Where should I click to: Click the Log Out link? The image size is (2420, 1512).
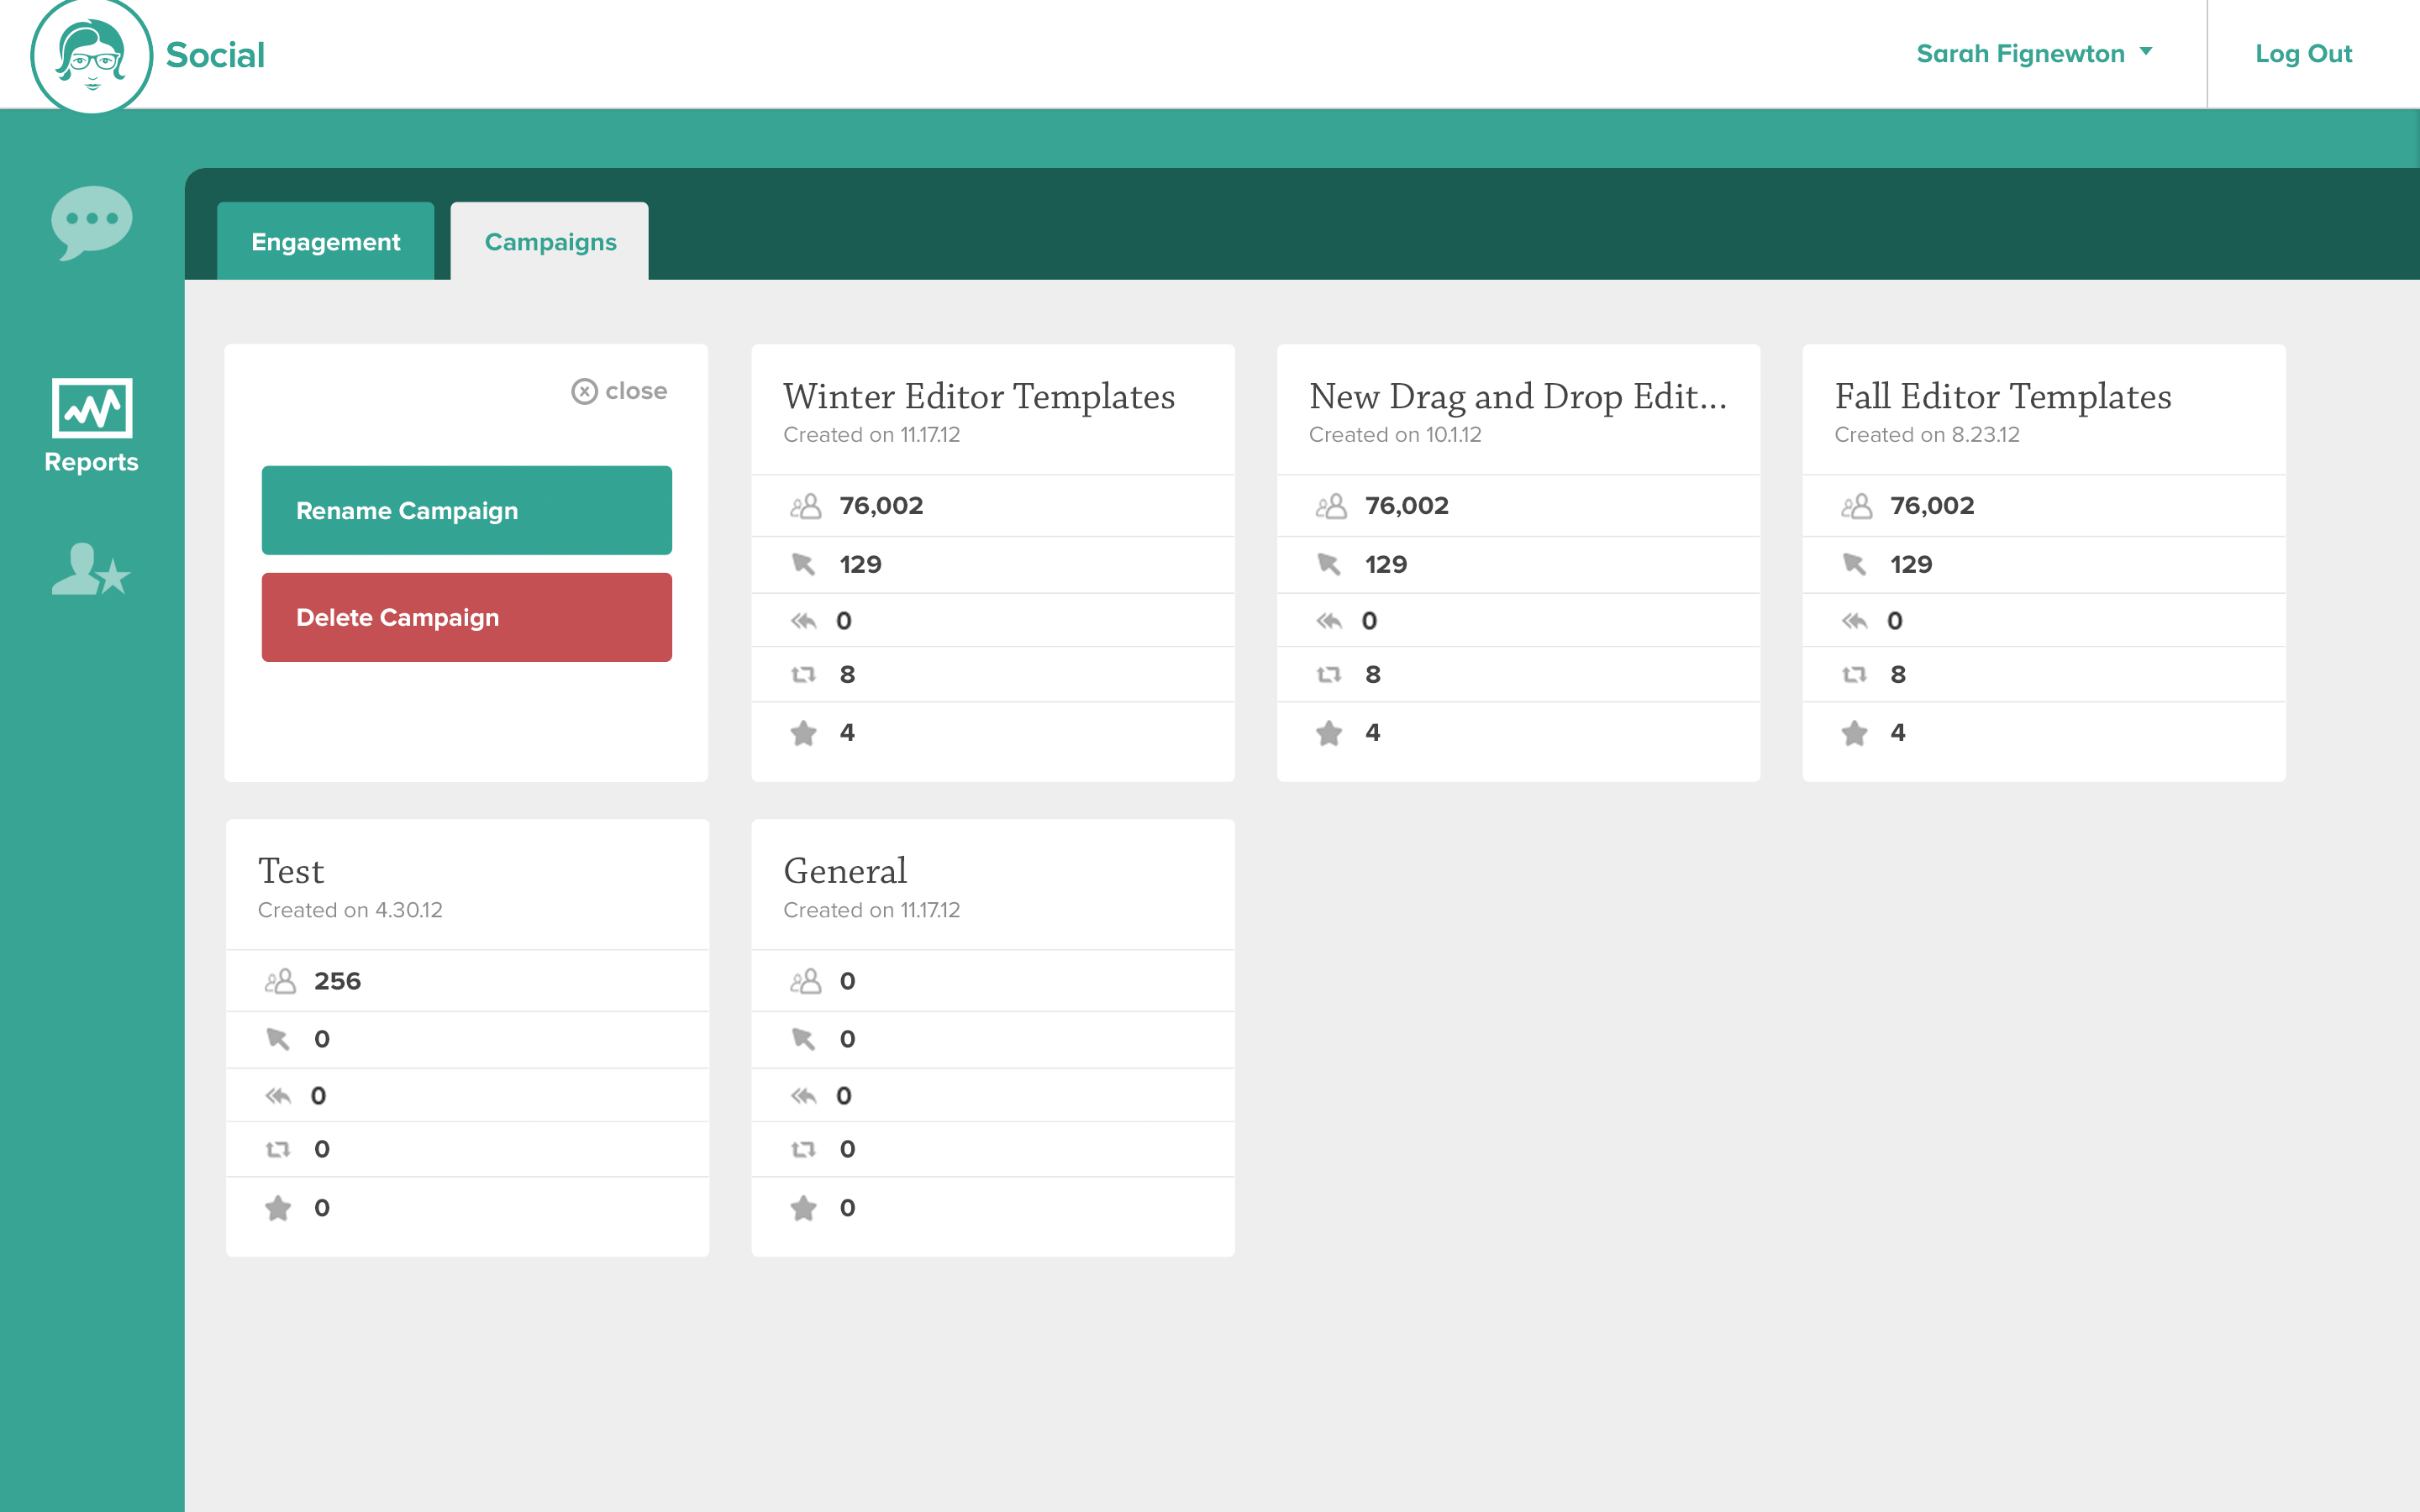pyautogui.click(x=2302, y=54)
